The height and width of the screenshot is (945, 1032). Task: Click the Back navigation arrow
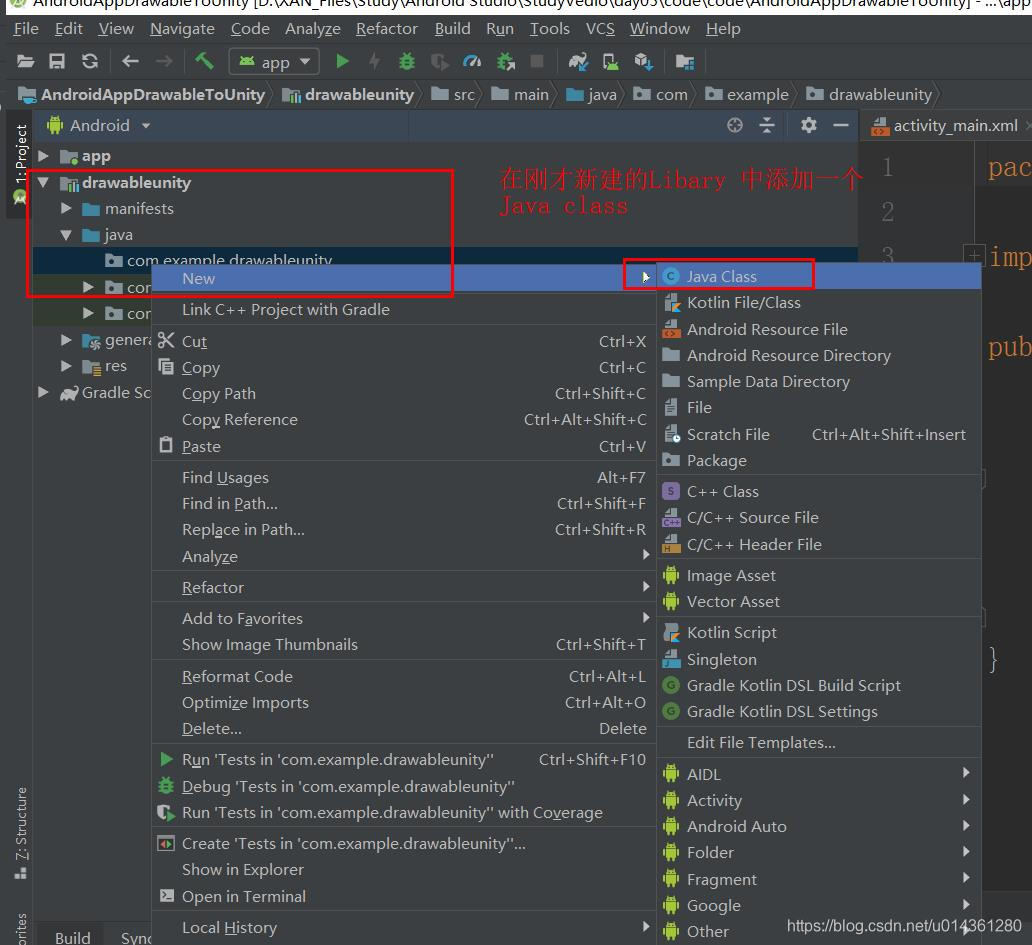tap(130, 62)
